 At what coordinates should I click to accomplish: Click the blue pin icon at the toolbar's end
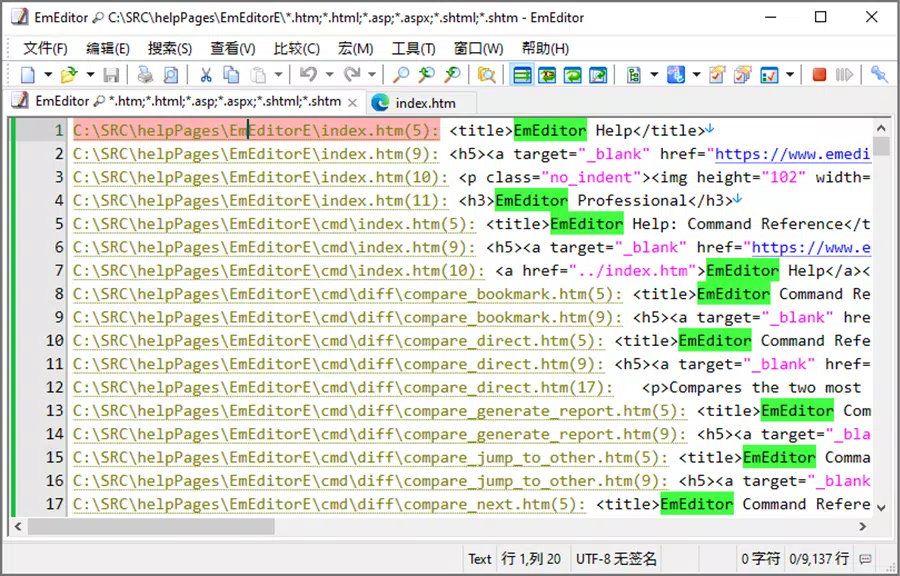tap(879, 75)
